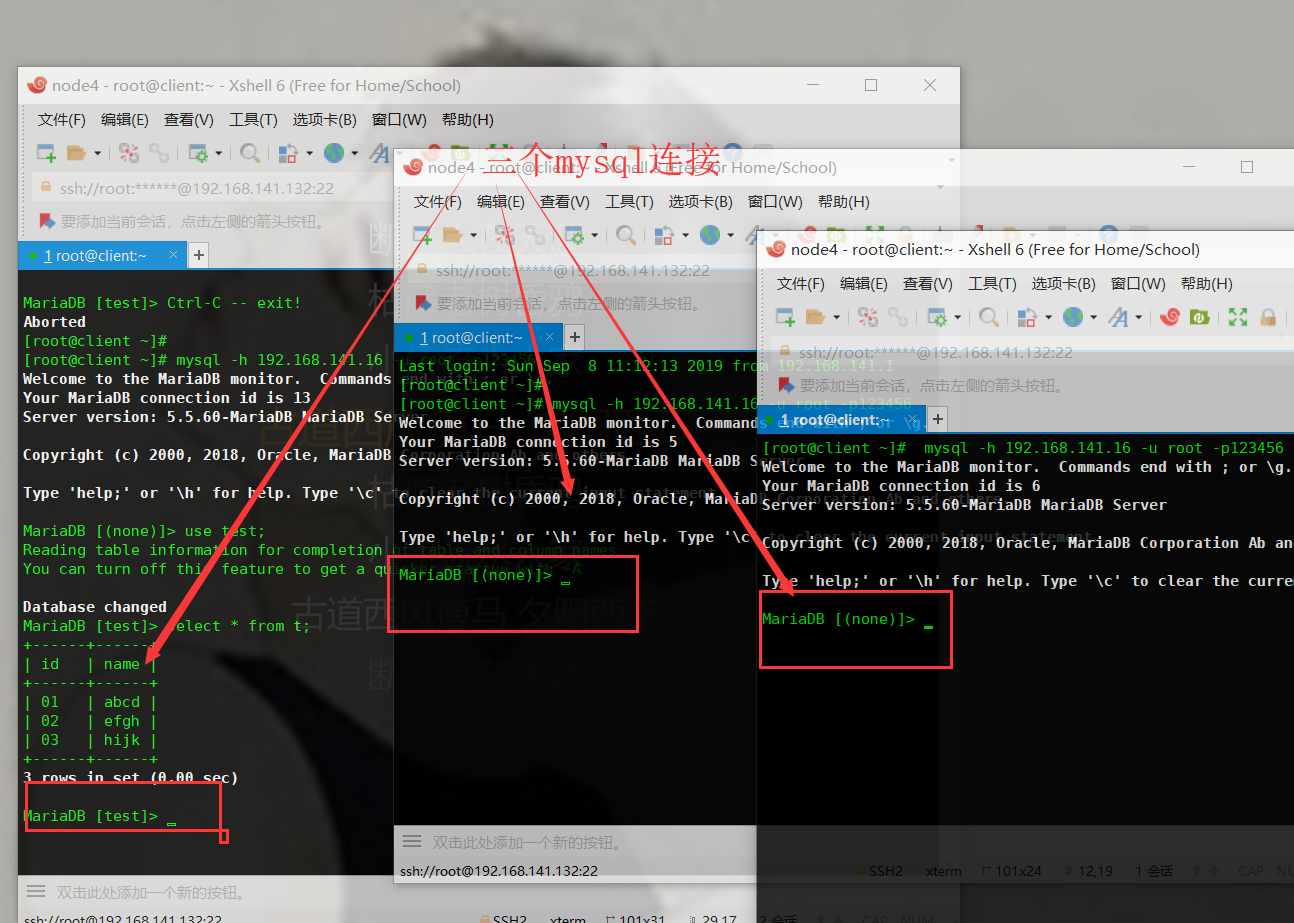Viewport: 1294px width, 923px height.
Task: Expand color scheme dropdown arrow in connection id 6 window
Action: [x=1048, y=318]
